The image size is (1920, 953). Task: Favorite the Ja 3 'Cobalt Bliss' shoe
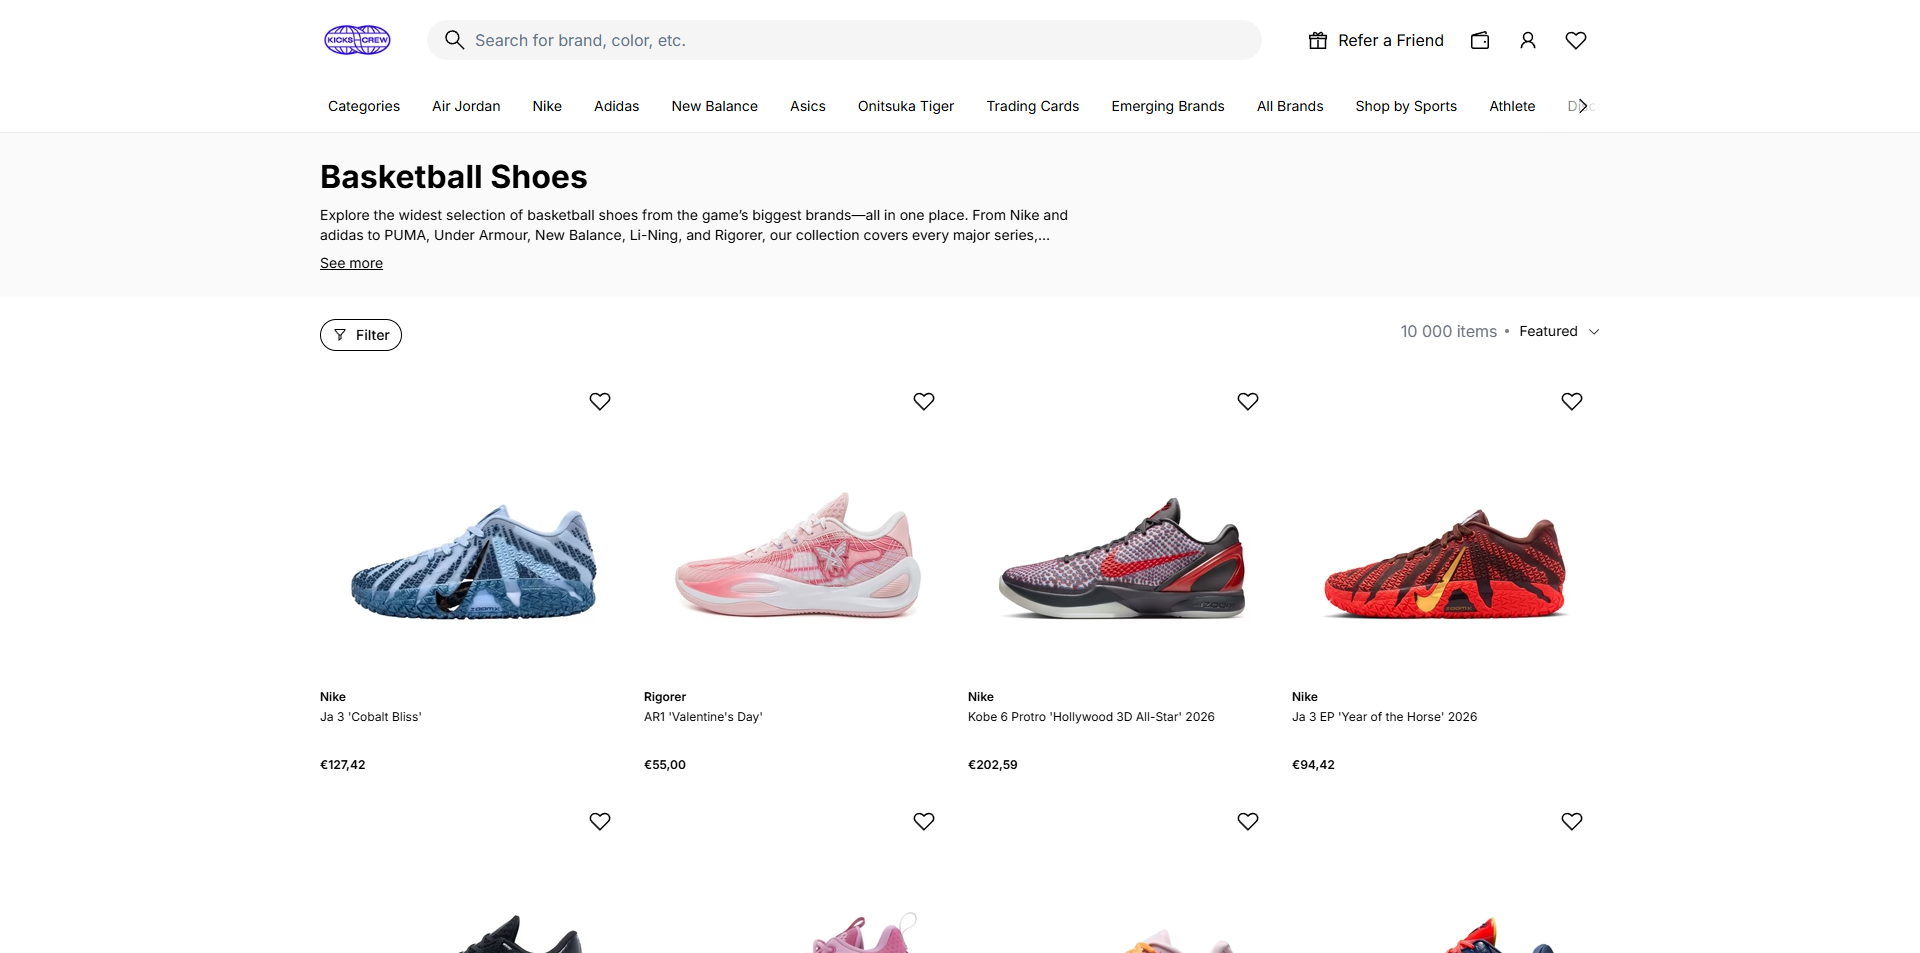point(600,401)
